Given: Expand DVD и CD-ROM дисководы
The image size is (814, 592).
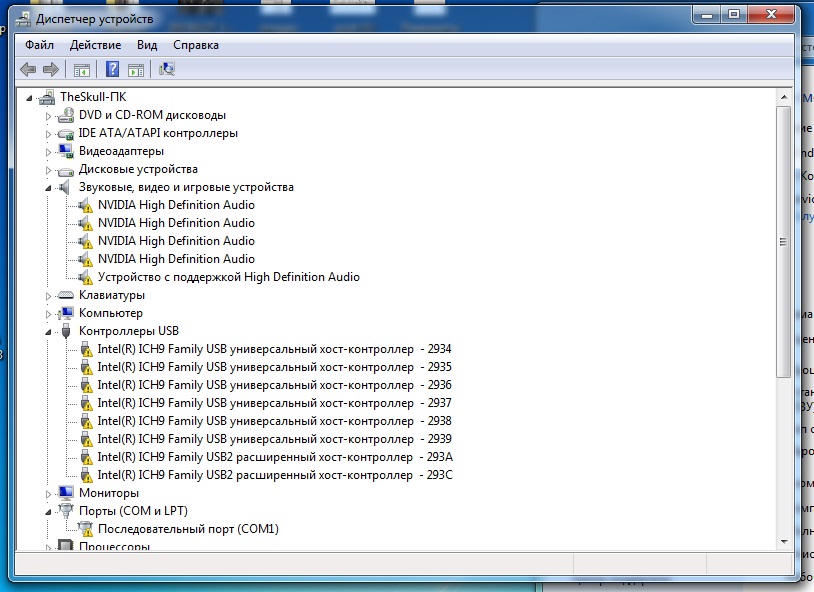Looking at the screenshot, I should (48, 116).
